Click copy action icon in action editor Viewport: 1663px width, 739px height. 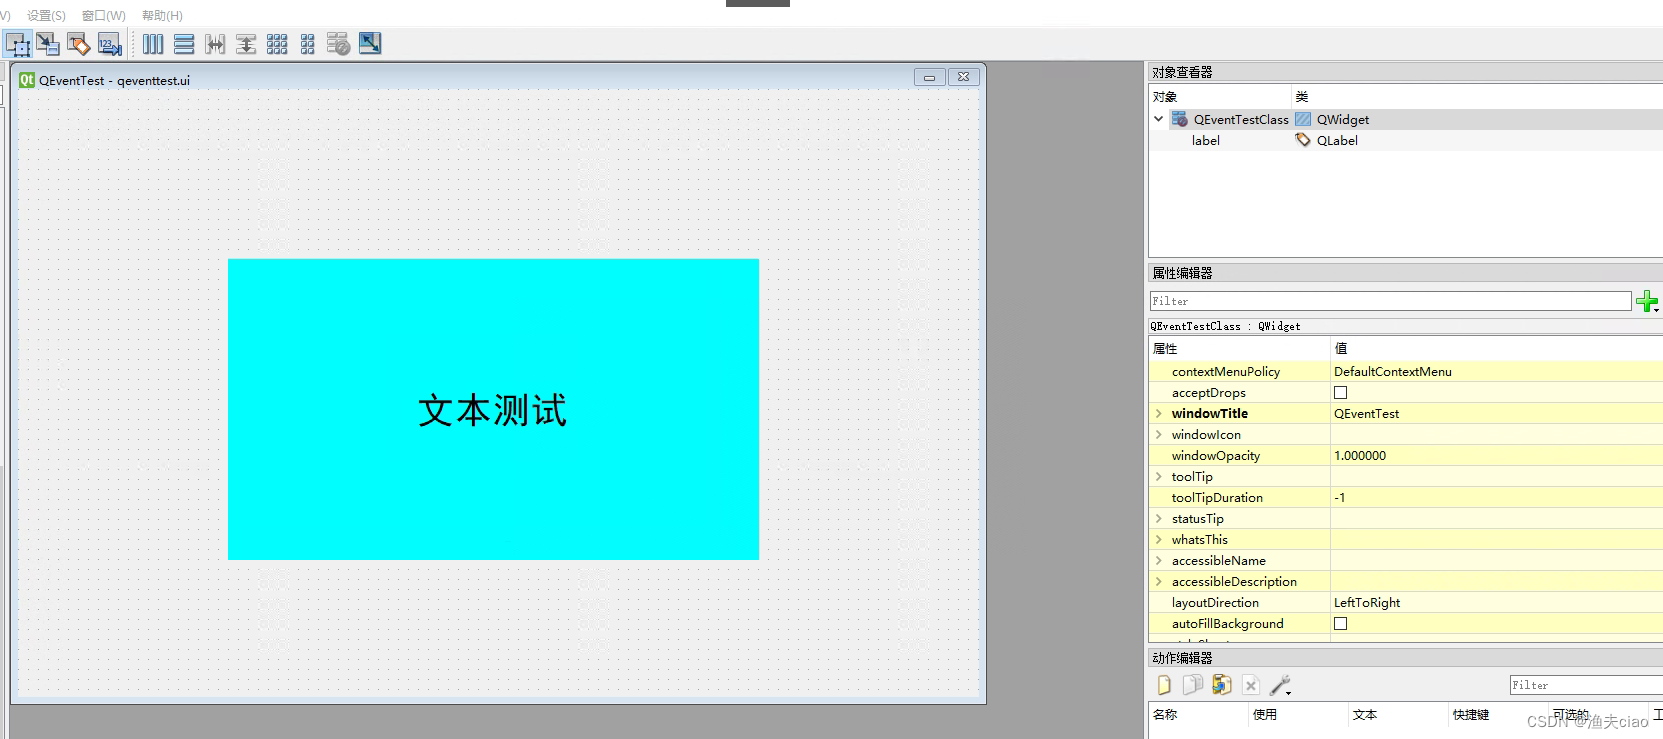(x=1192, y=685)
